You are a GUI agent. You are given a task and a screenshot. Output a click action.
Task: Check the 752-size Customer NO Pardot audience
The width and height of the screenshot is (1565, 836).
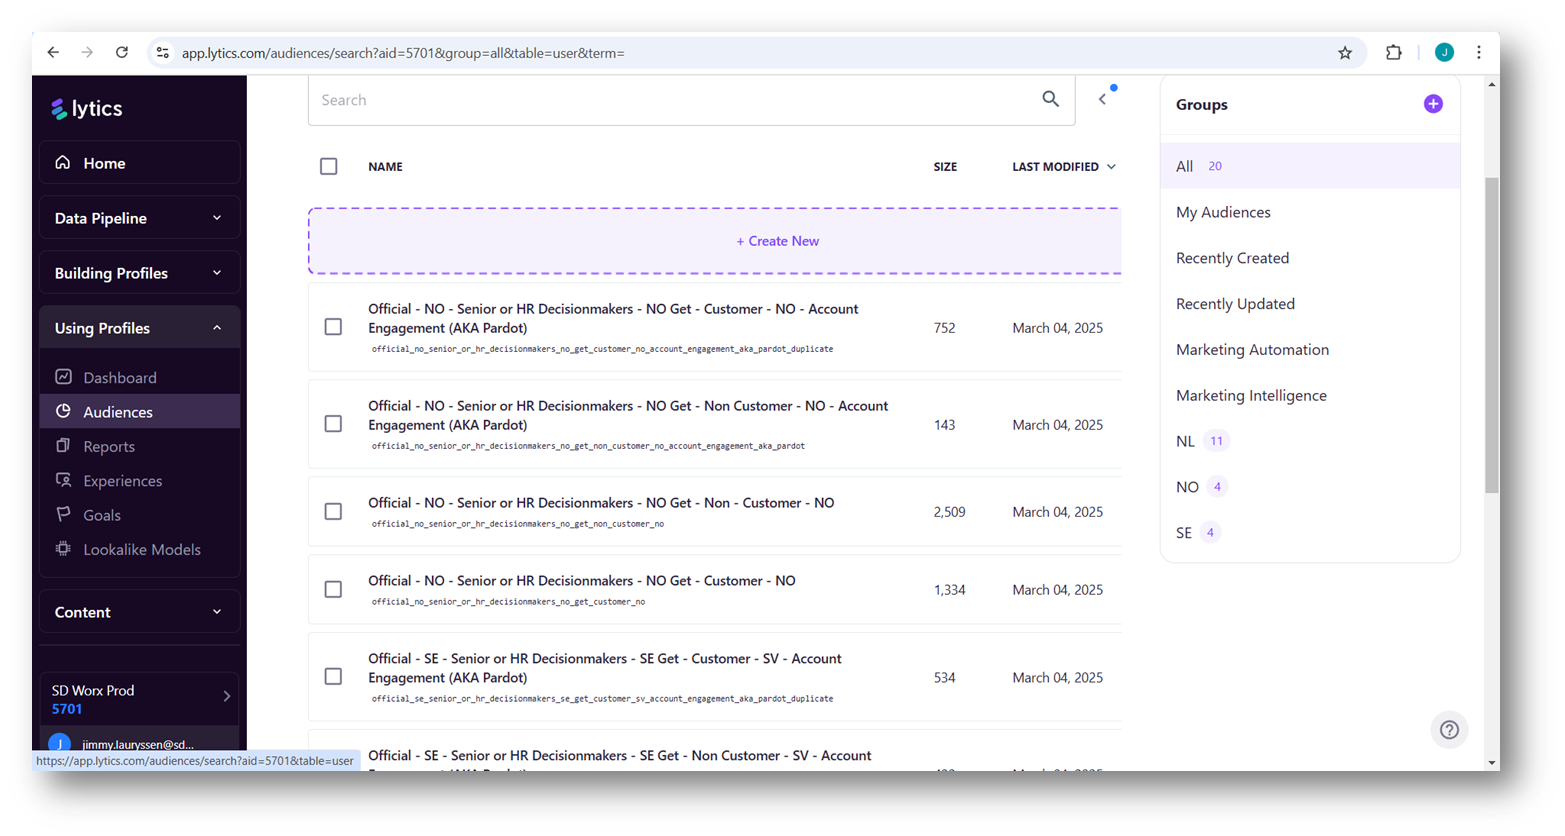[x=334, y=327]
